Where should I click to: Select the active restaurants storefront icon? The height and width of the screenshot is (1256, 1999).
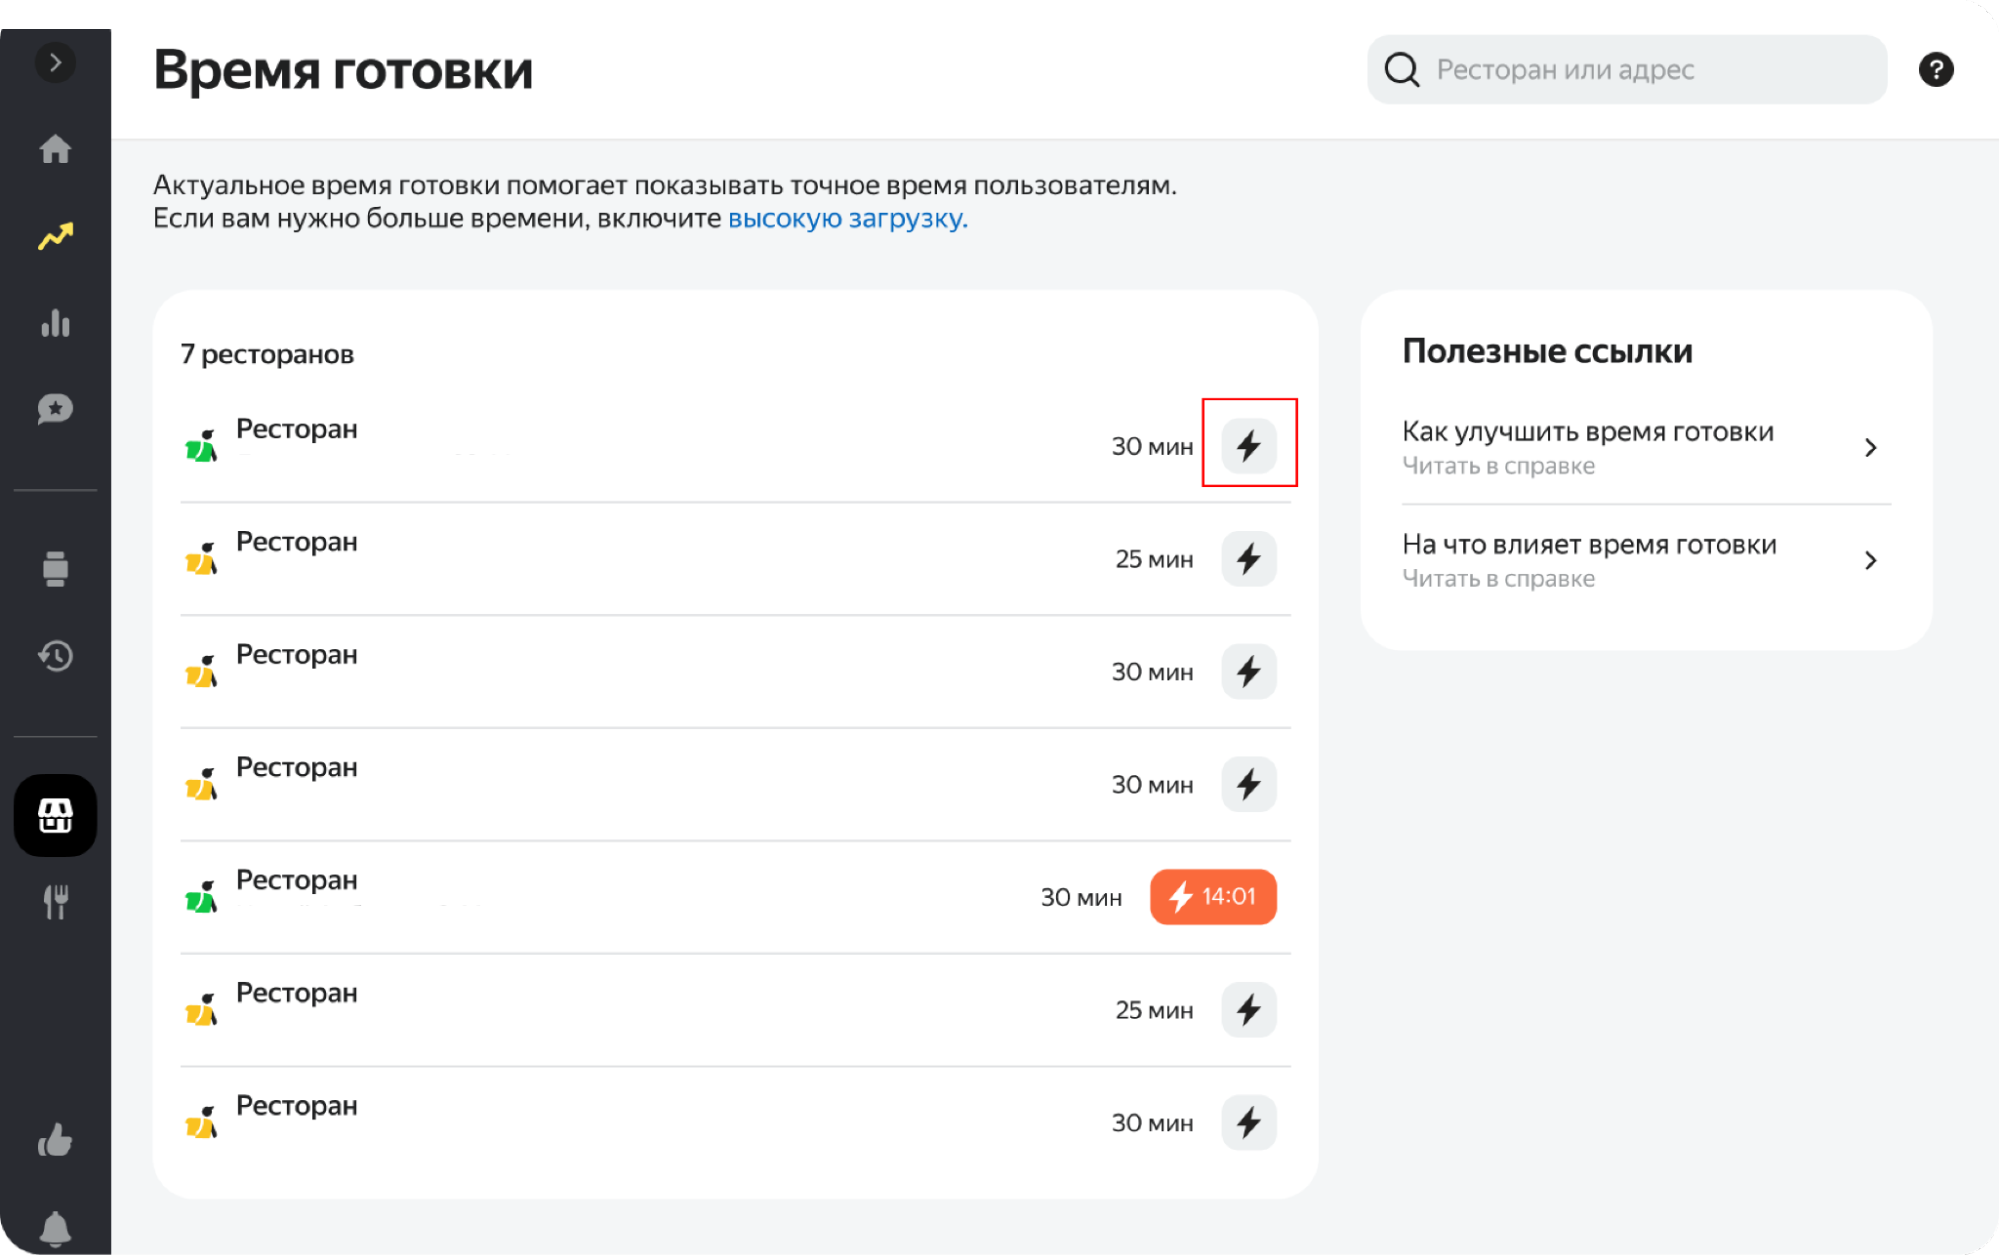[x=55, y=815]
